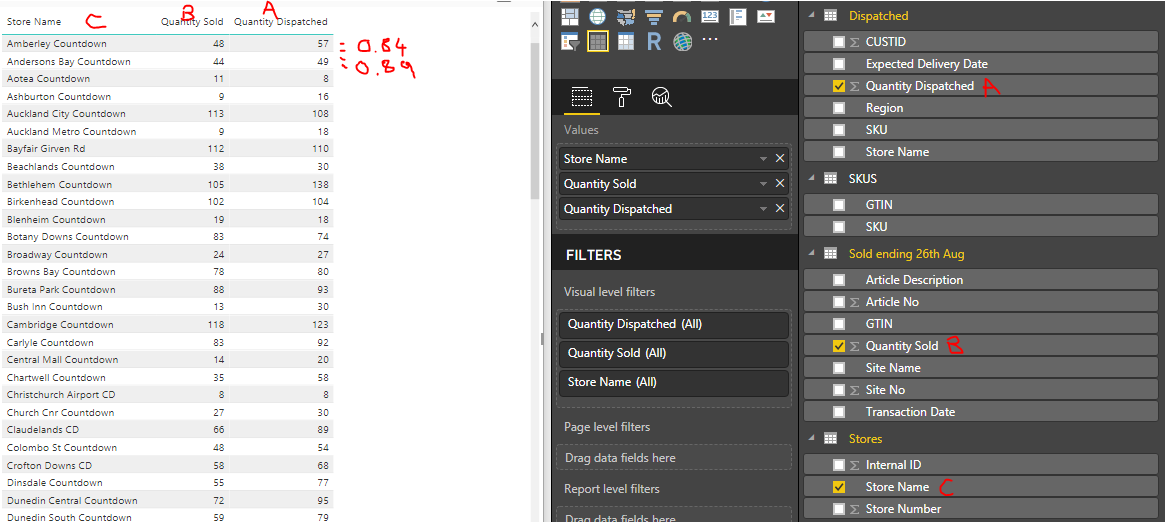The image size is (1165, 522).
Task: Open Quantity Dispatched dropdown in Values well
Action: [x=763, y=209]
